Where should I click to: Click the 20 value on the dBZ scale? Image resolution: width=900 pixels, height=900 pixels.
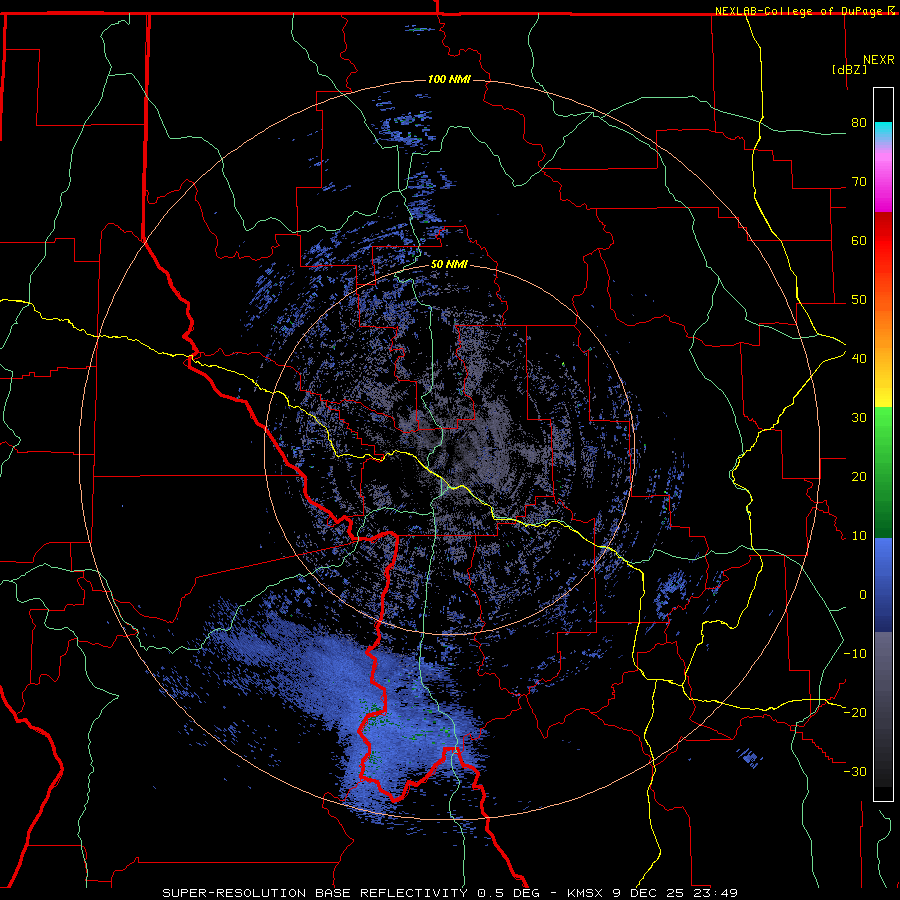point(859,477)
